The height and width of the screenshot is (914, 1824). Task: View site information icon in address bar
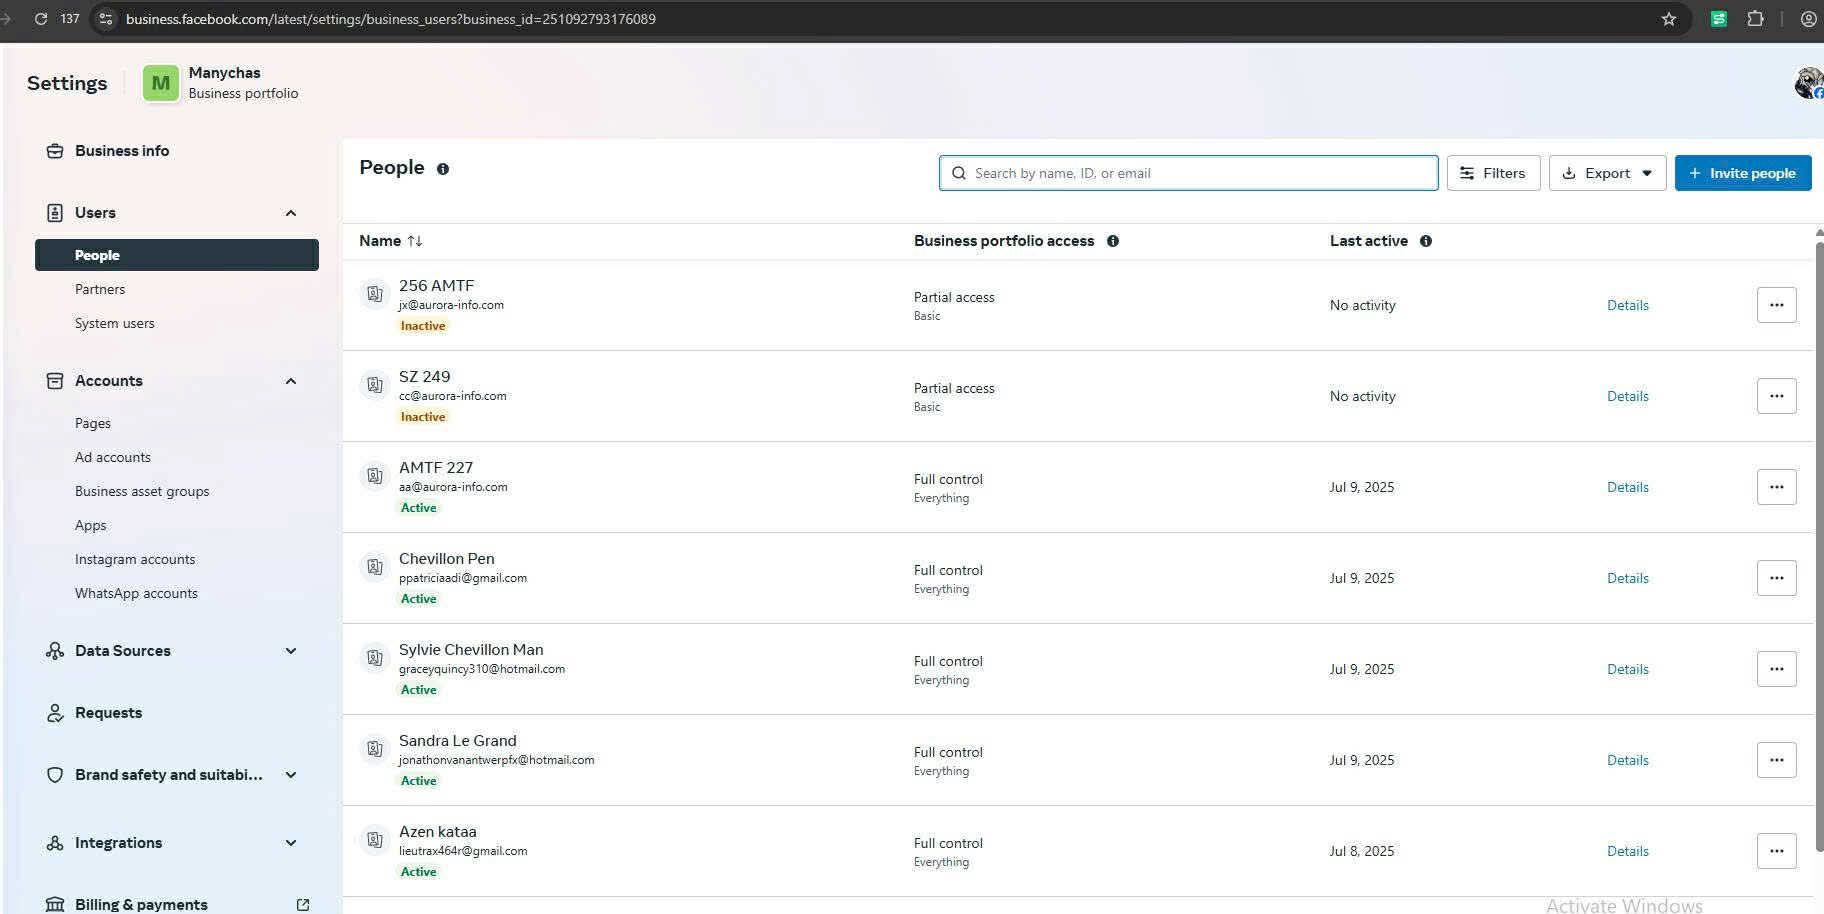coord(106,19)
